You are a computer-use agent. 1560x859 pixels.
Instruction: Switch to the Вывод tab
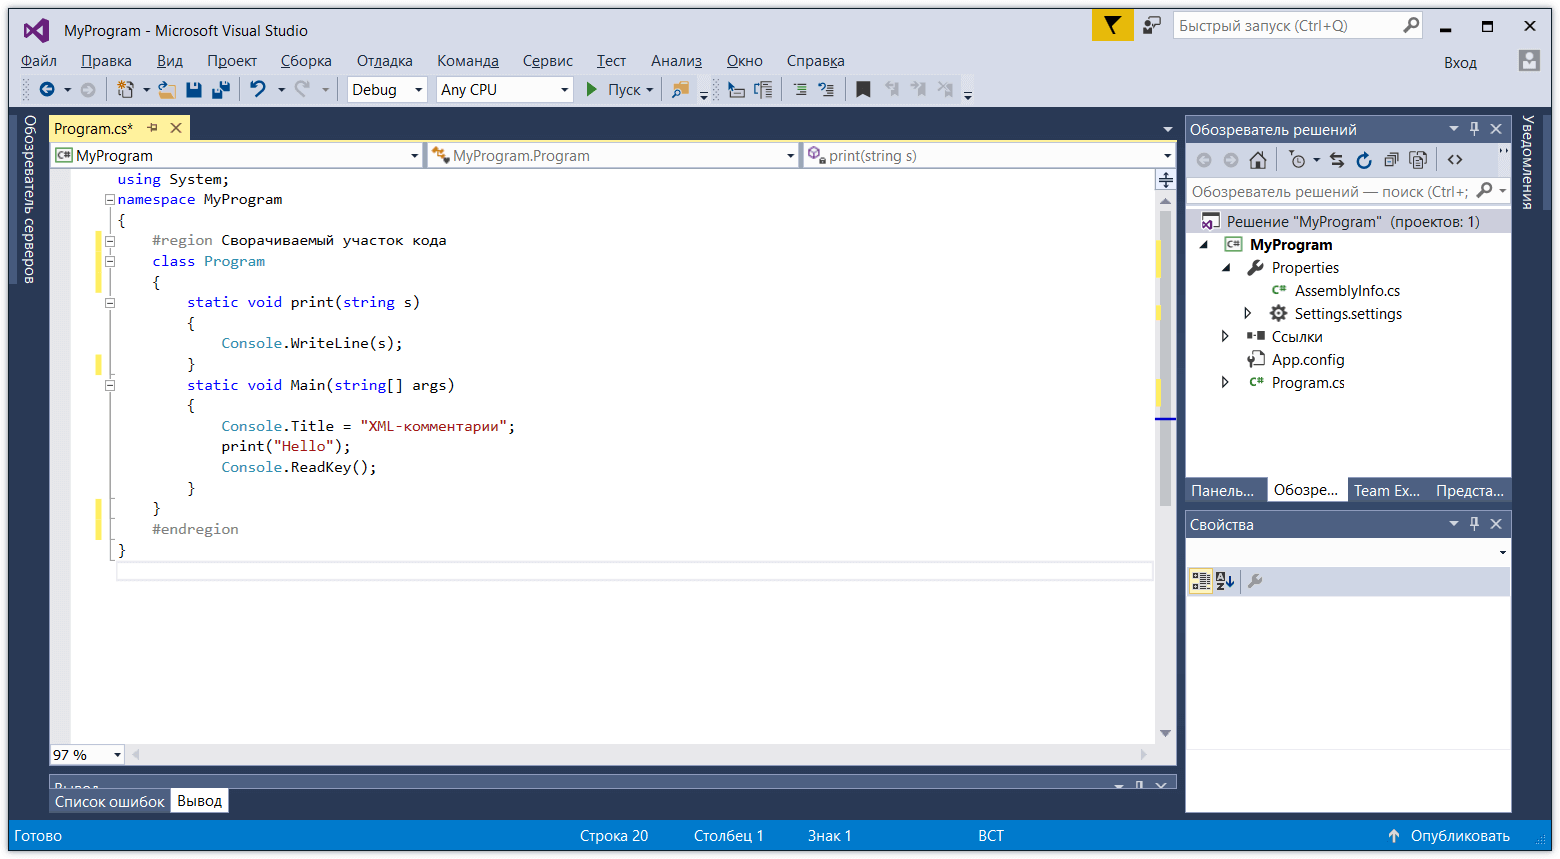tap(199, 801)
